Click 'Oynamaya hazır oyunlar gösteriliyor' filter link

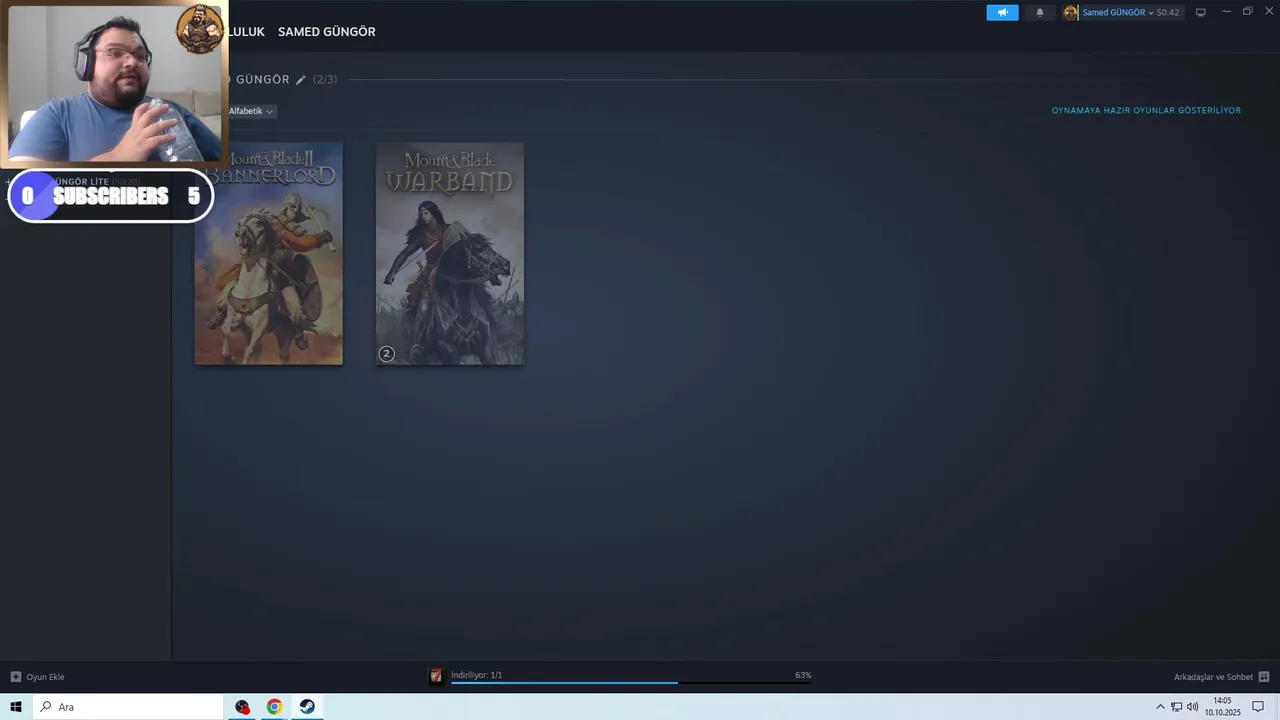(x=1146, y=110)
